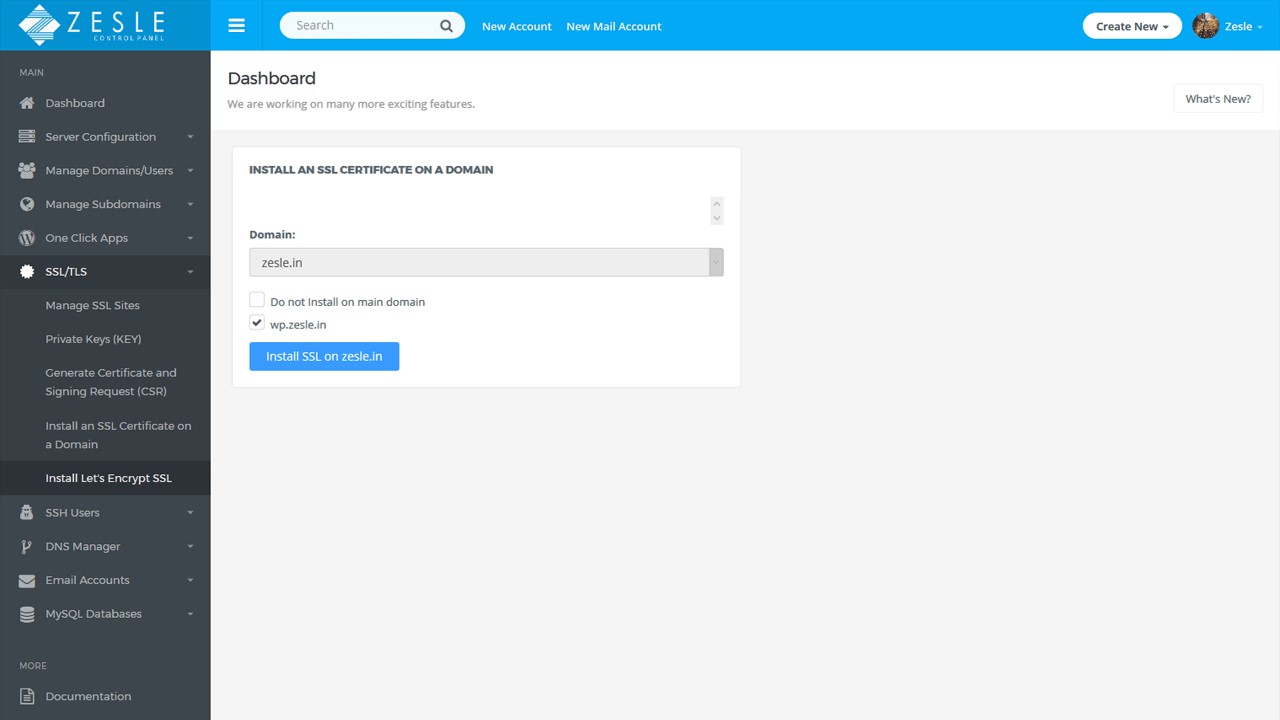This screenshot has width=1280, height=720.
Task: Click the Email Accounts envelope icon
Action: pyautogui.click(x=26, y=580)
